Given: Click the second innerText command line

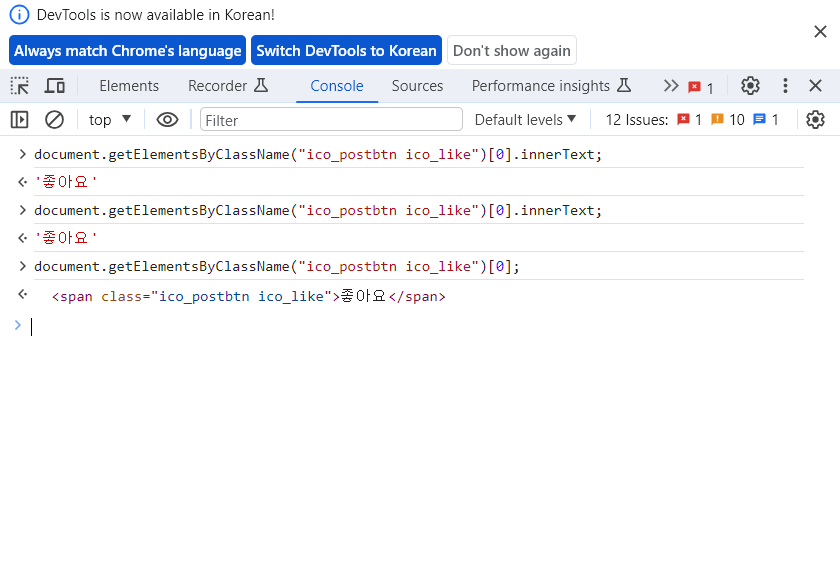Looking at the screenshot, I should [318, 210].
